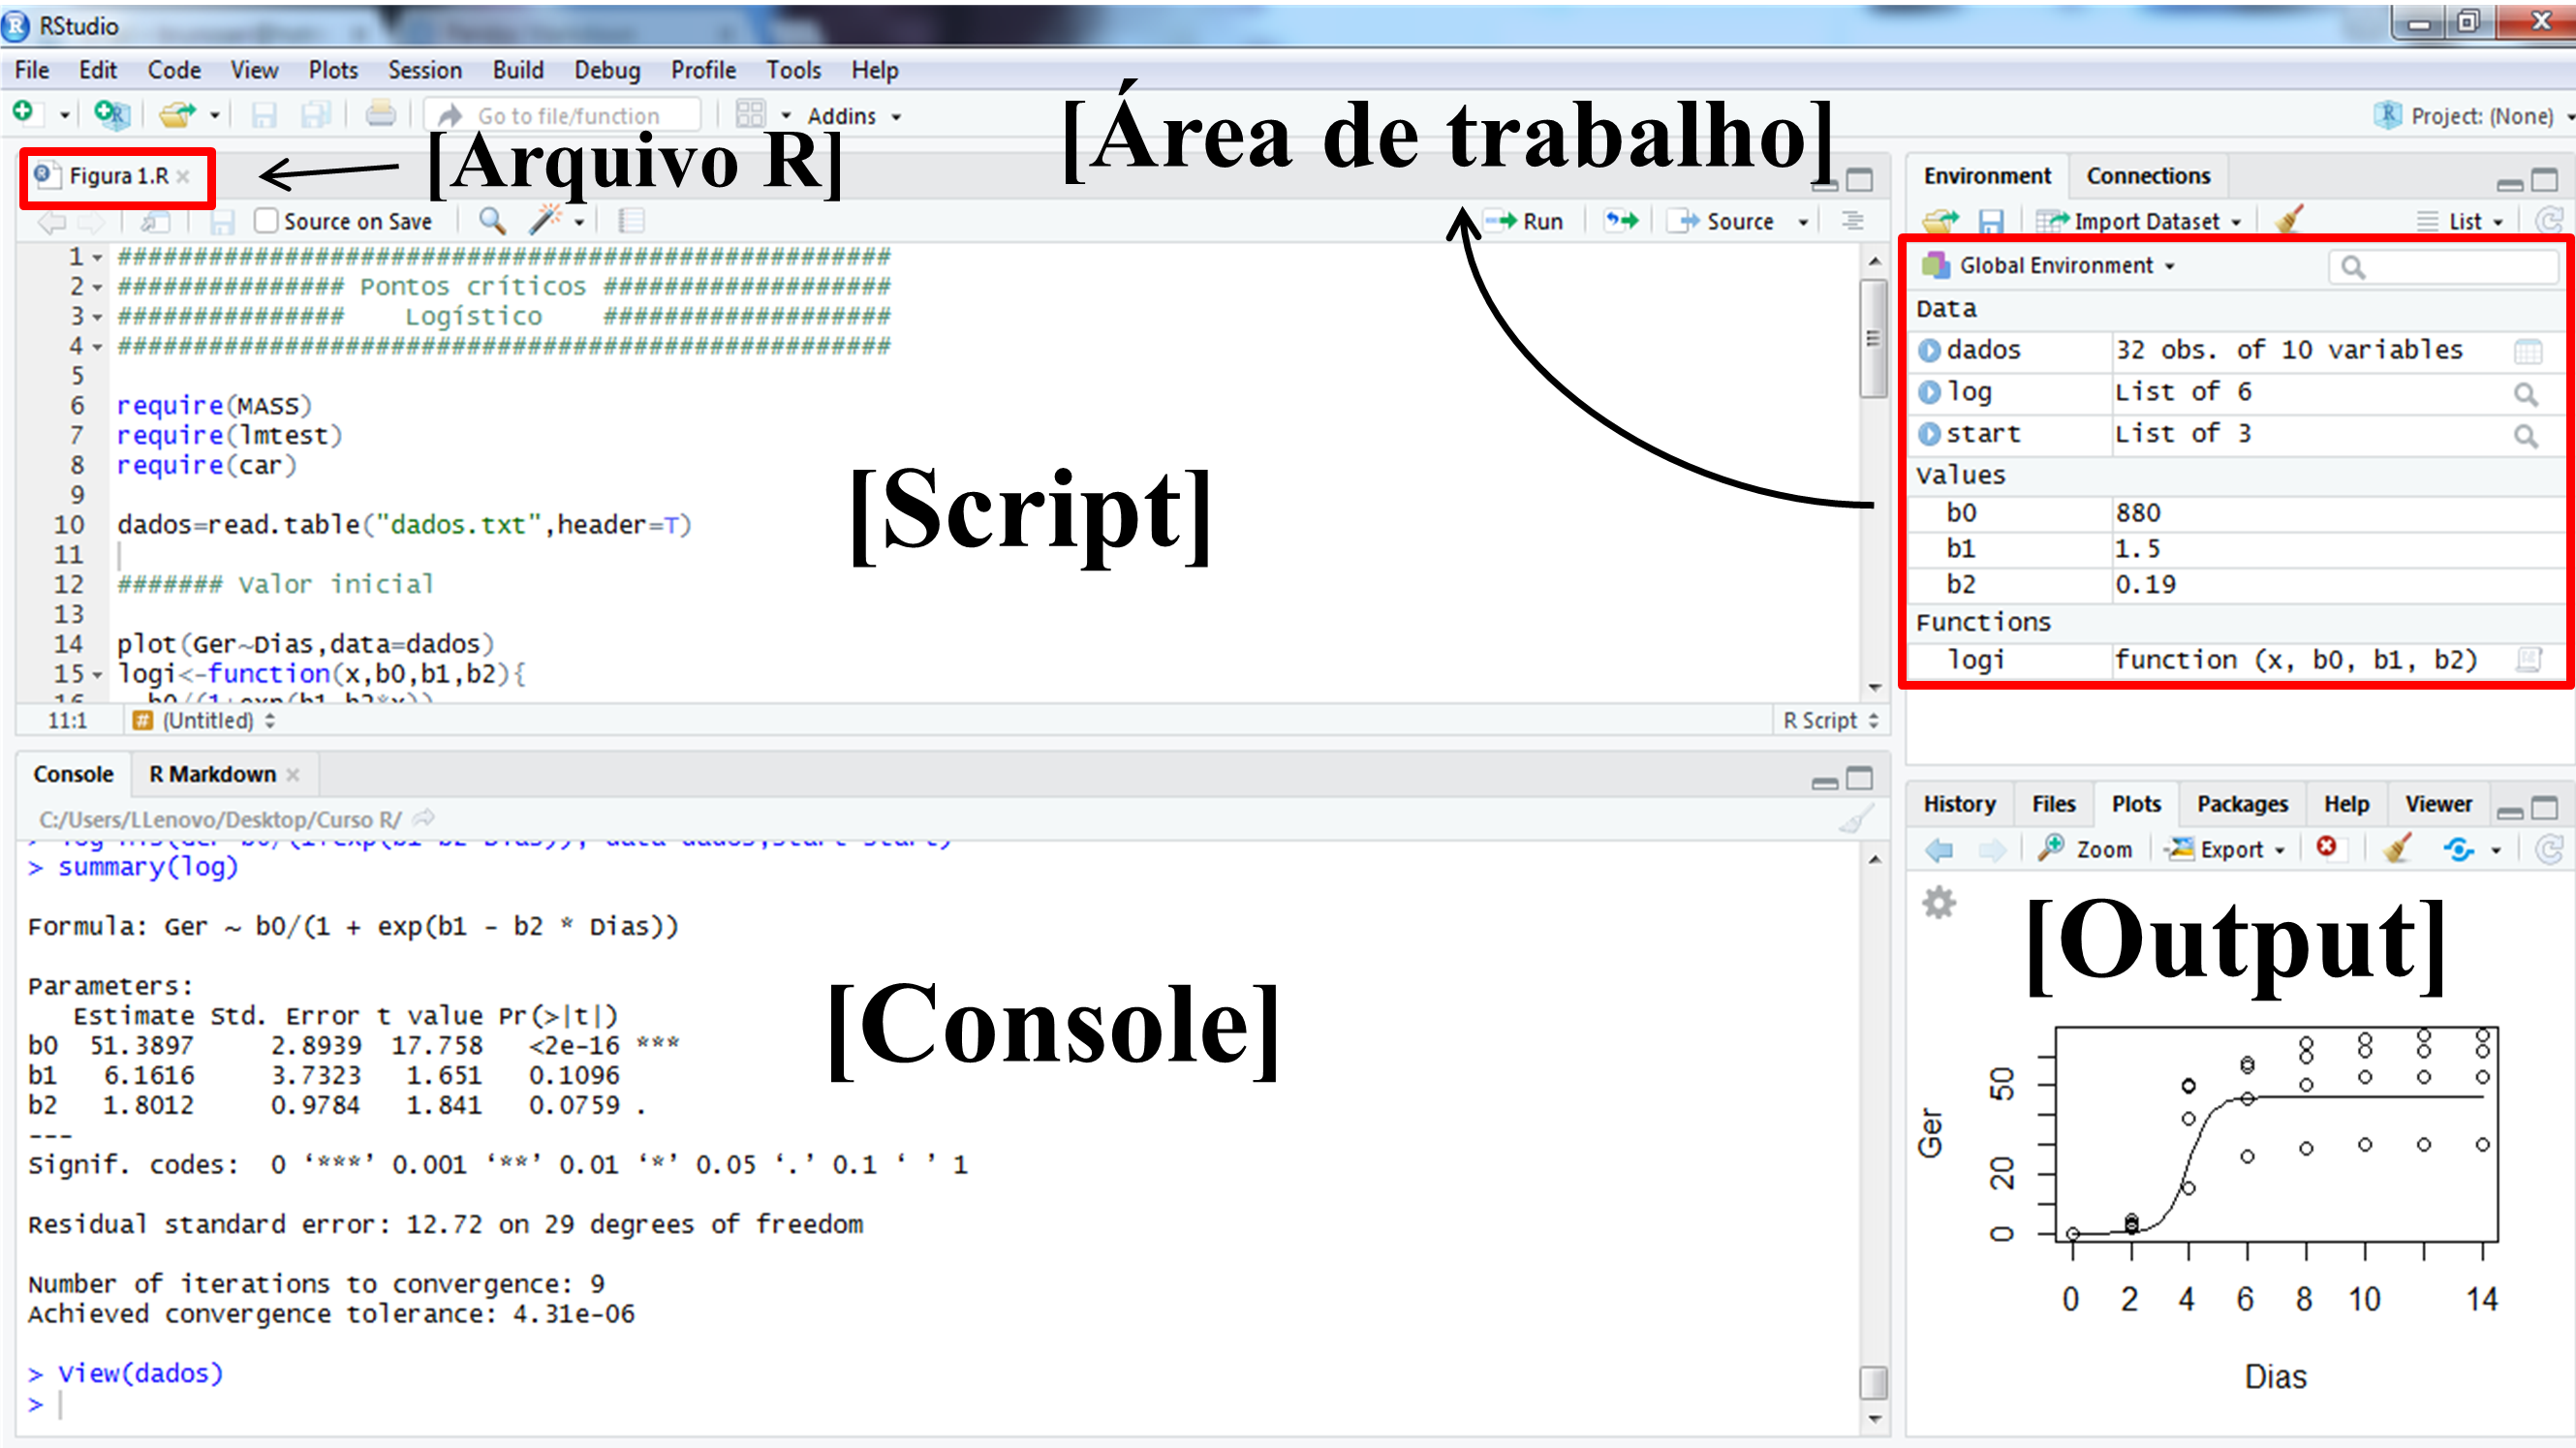
Task: Toggle the Connections tab in Environment panel
Action: (x=2146, y=175)
